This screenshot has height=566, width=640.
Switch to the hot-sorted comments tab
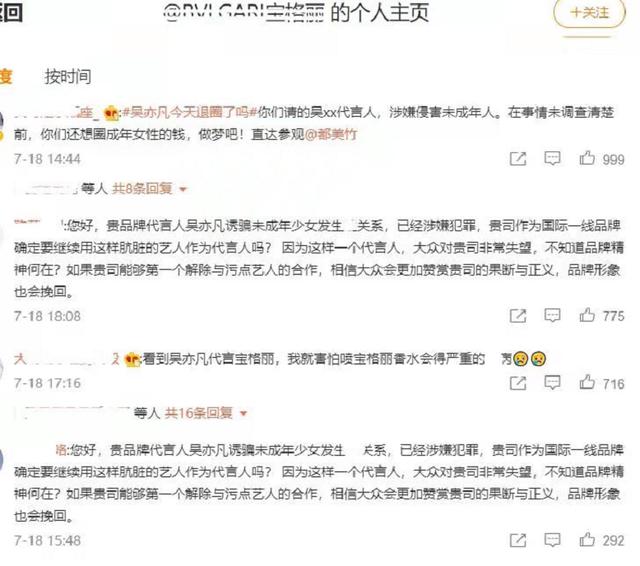[6, 77]
